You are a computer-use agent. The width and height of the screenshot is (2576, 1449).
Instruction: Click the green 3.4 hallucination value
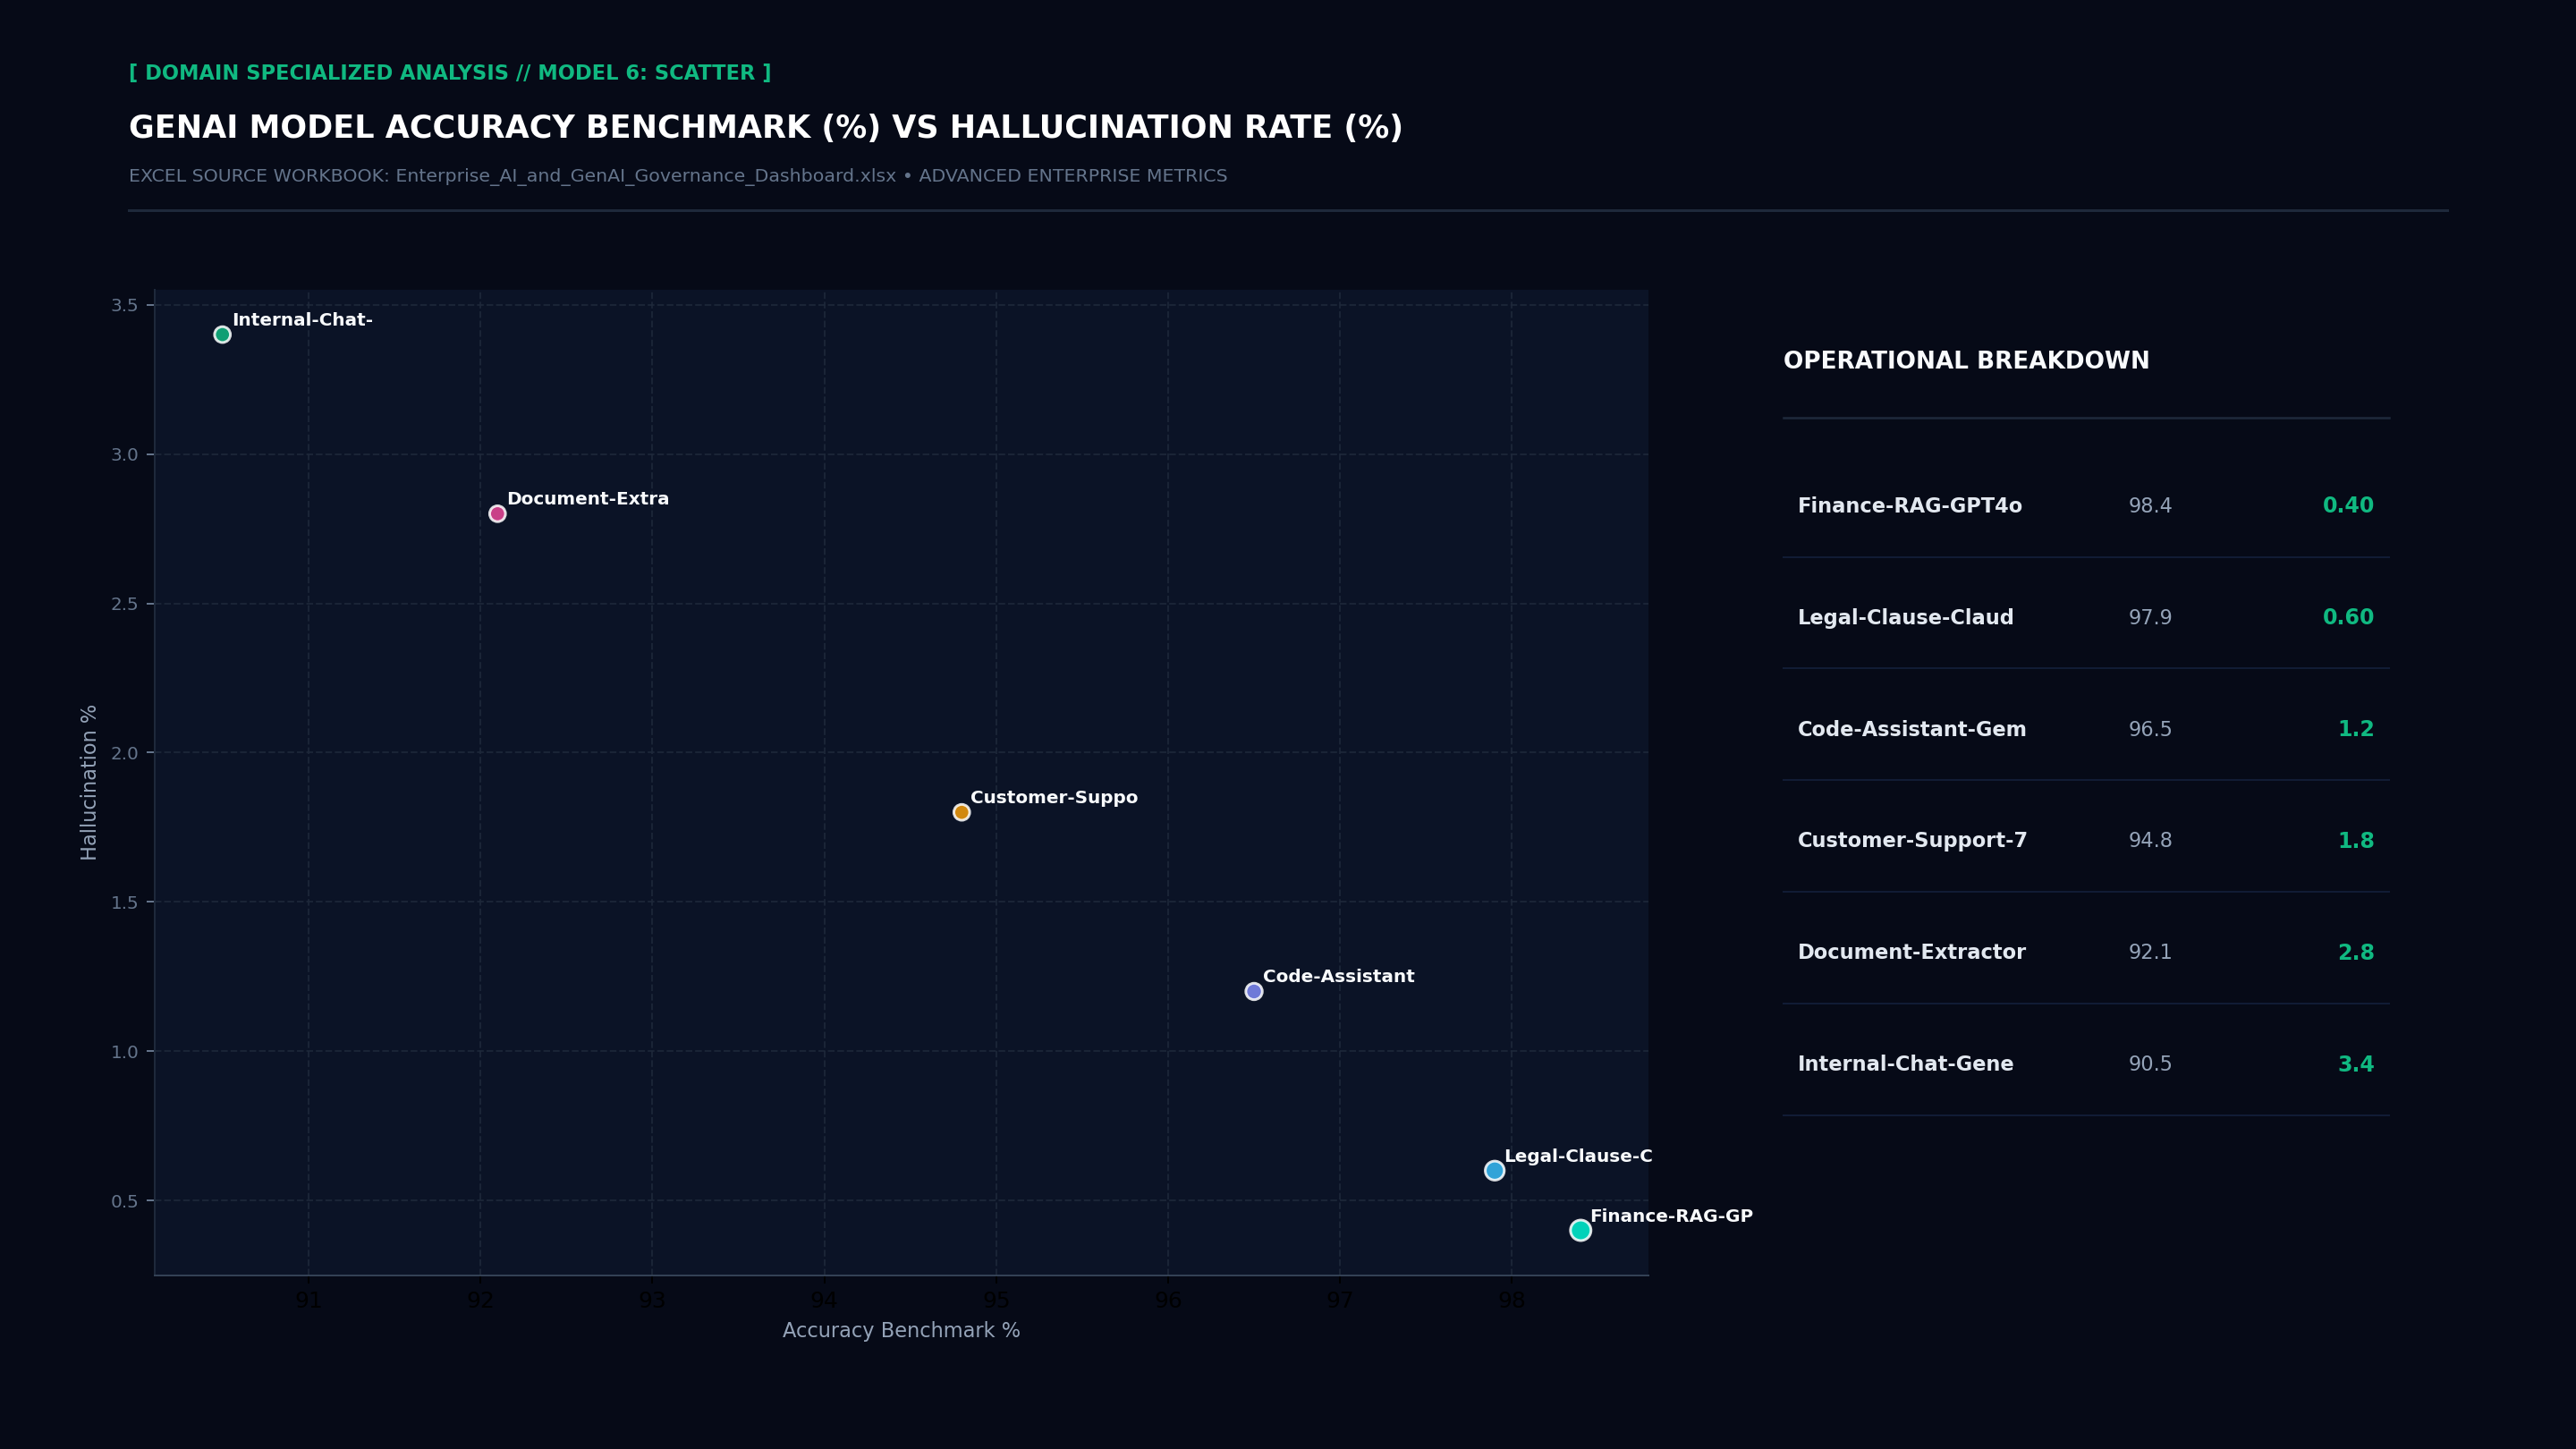coord(2356,1064)
